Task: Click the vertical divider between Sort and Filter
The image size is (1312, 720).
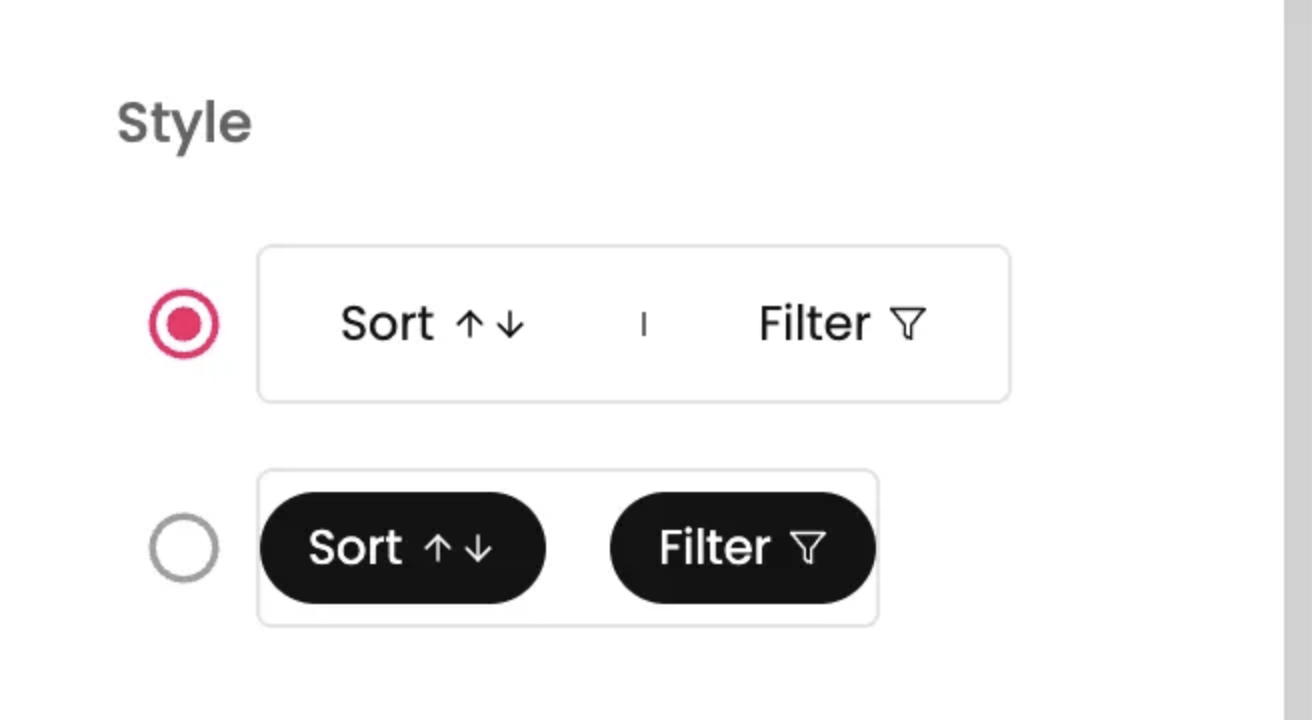Action: [643, 324]
